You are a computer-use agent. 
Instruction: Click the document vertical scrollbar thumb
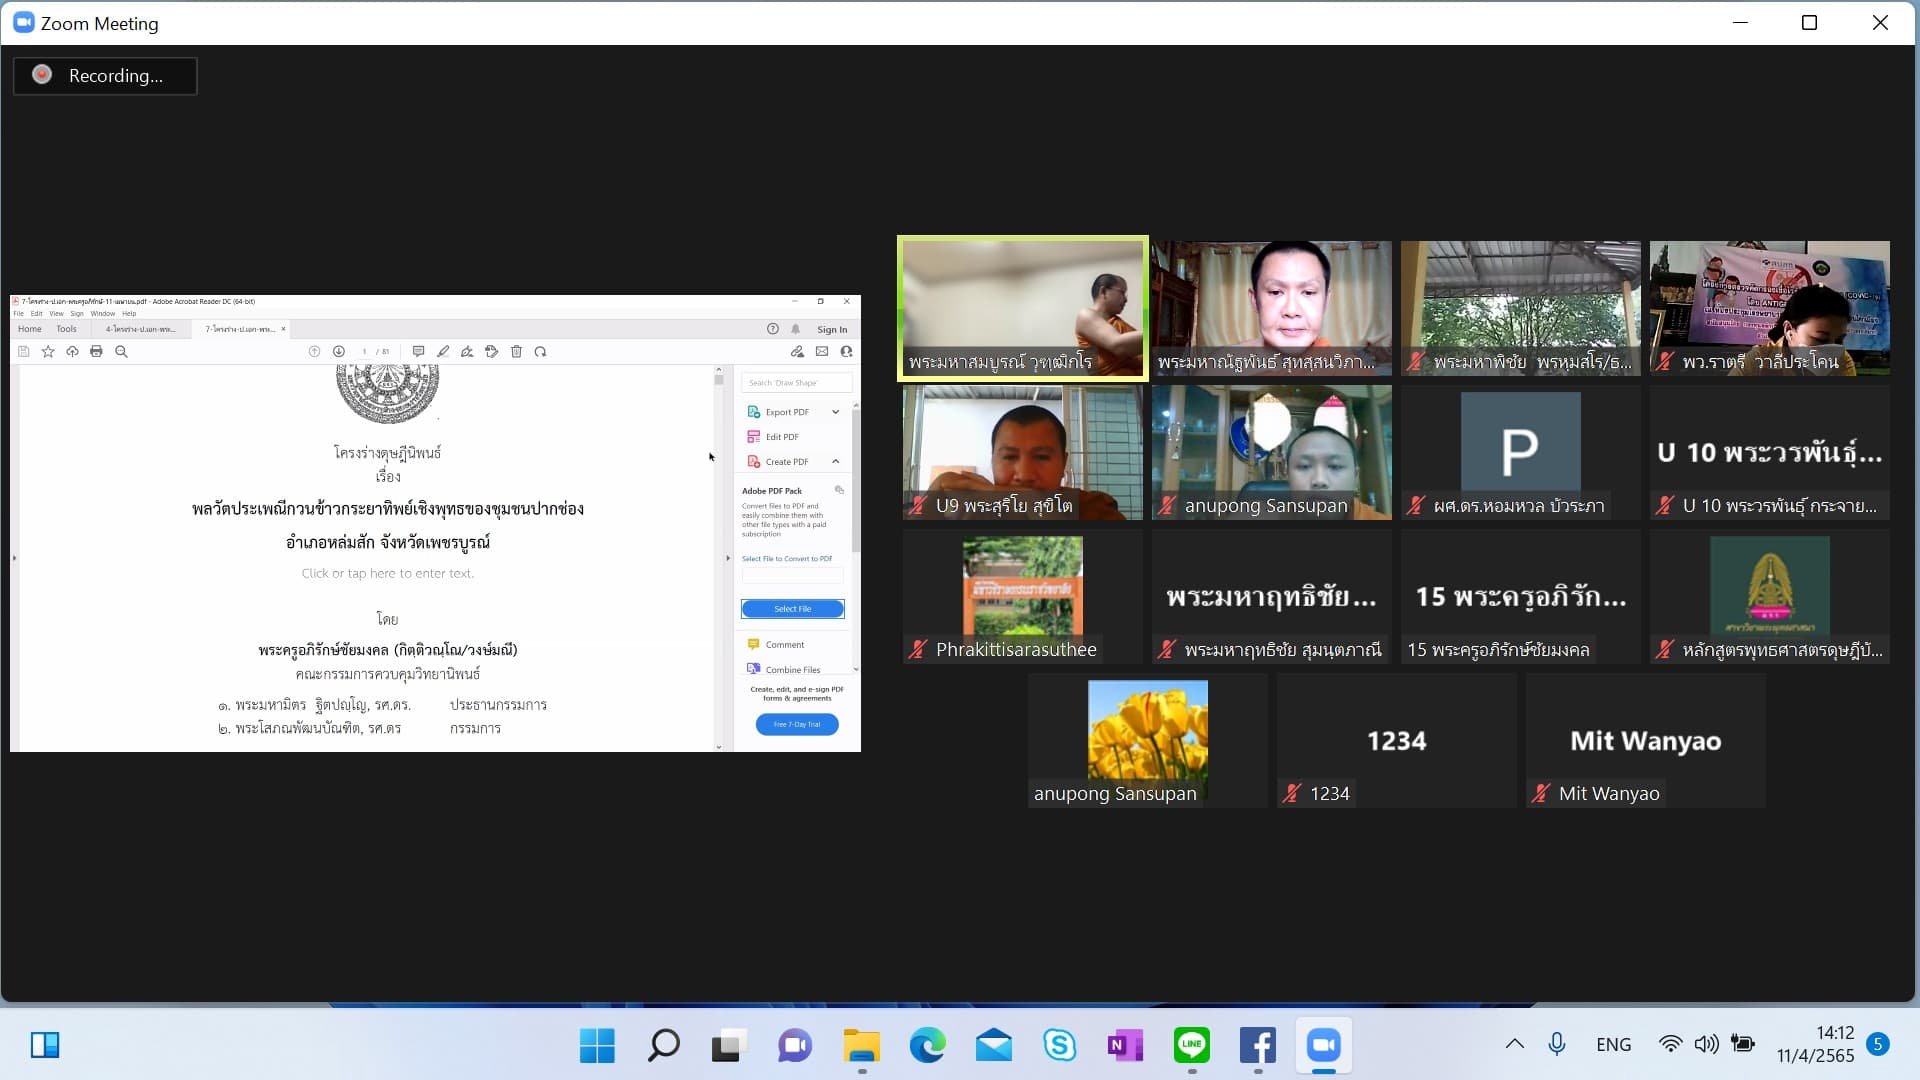click(x=718, y=379)
